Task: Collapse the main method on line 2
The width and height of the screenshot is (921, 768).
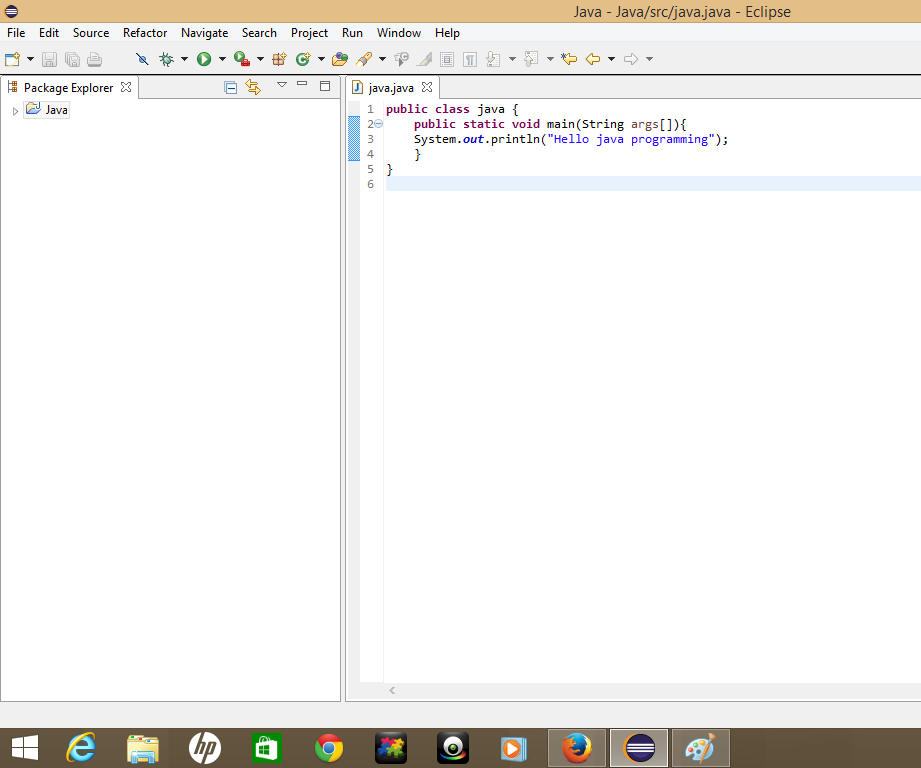Action: click(x=378, y=123)
